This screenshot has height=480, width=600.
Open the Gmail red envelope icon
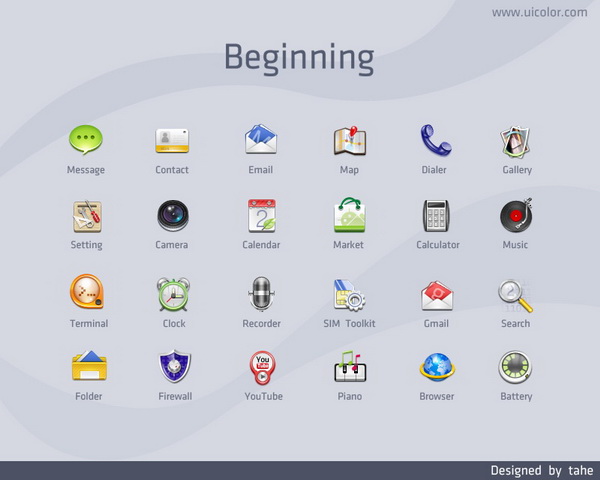pyautogui.click(x=437, y=294)
